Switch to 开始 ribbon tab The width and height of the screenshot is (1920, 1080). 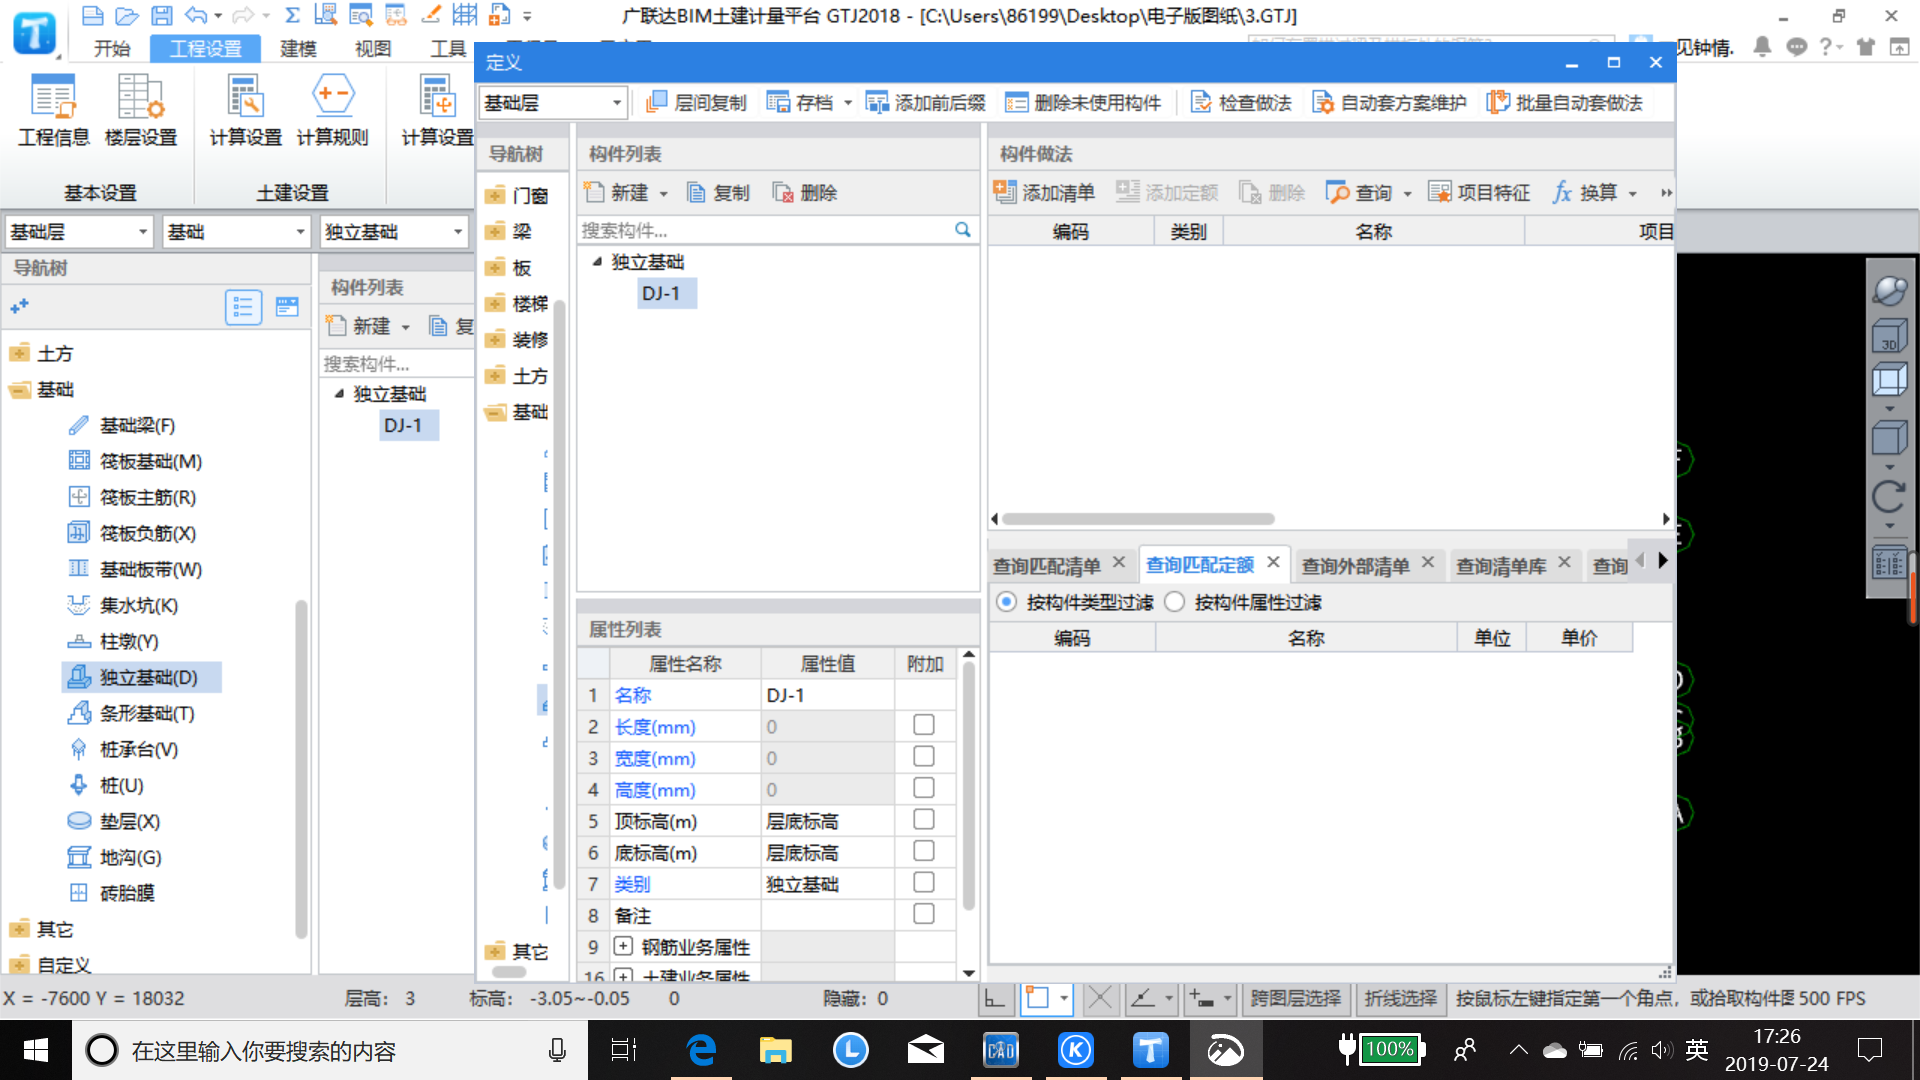(x=112, y=49)
